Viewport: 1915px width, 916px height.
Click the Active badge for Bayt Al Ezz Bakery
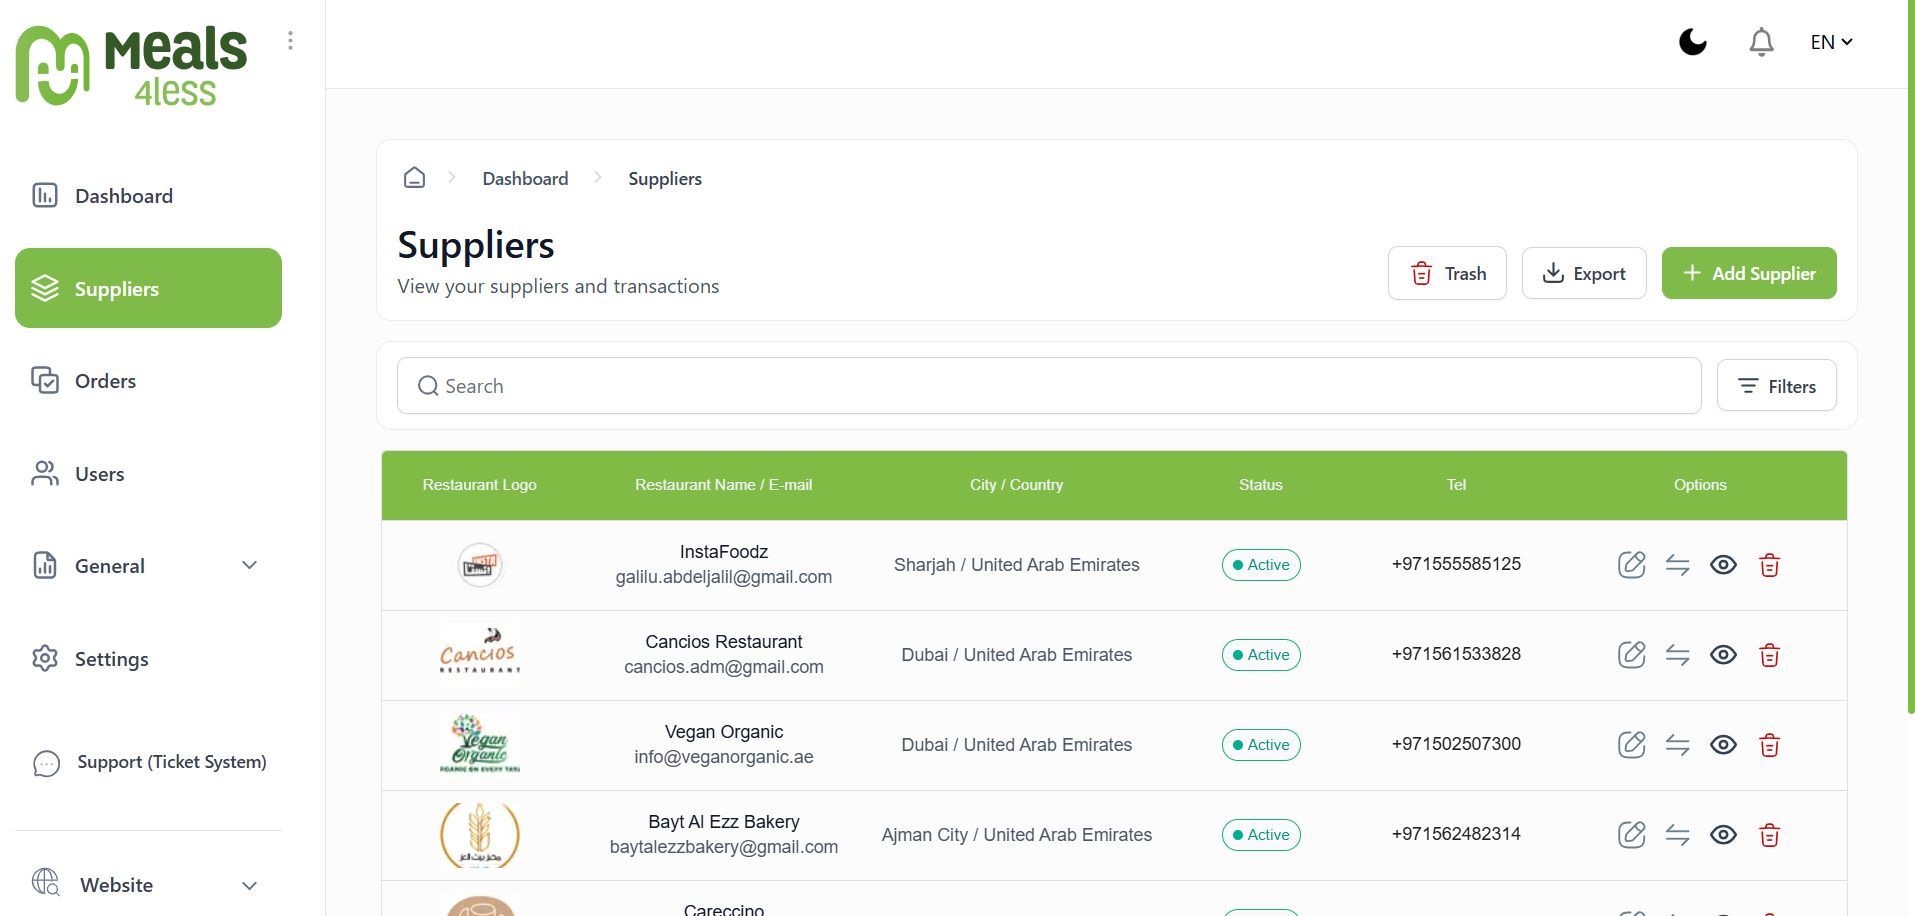coord(1261,835)
